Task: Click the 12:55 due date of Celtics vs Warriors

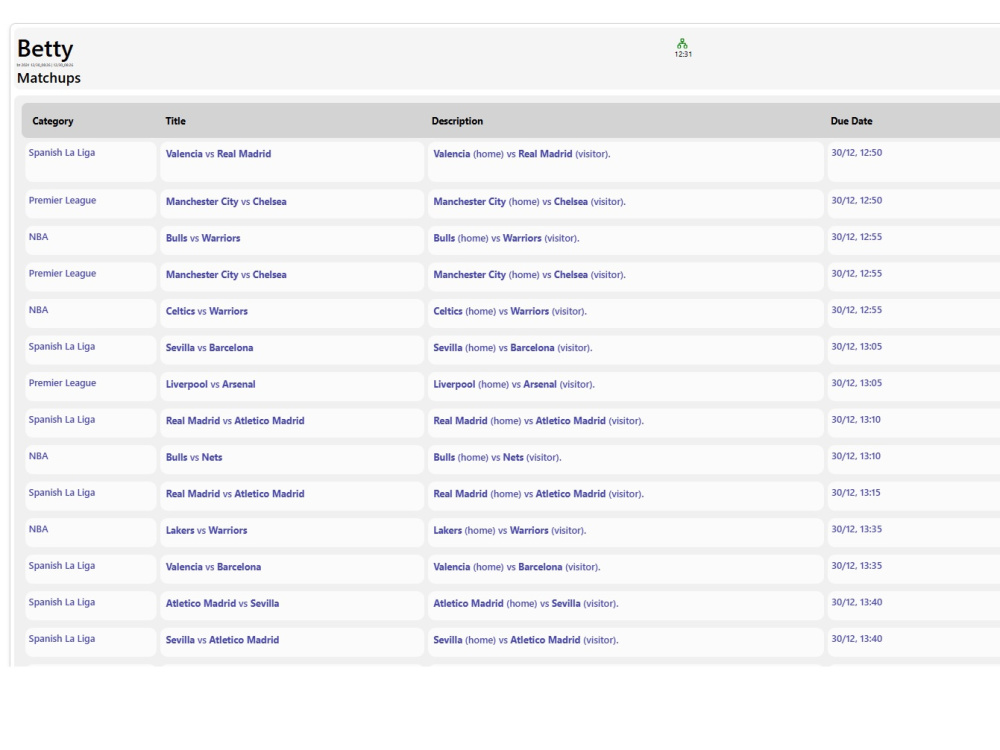Action: point(857,310)
